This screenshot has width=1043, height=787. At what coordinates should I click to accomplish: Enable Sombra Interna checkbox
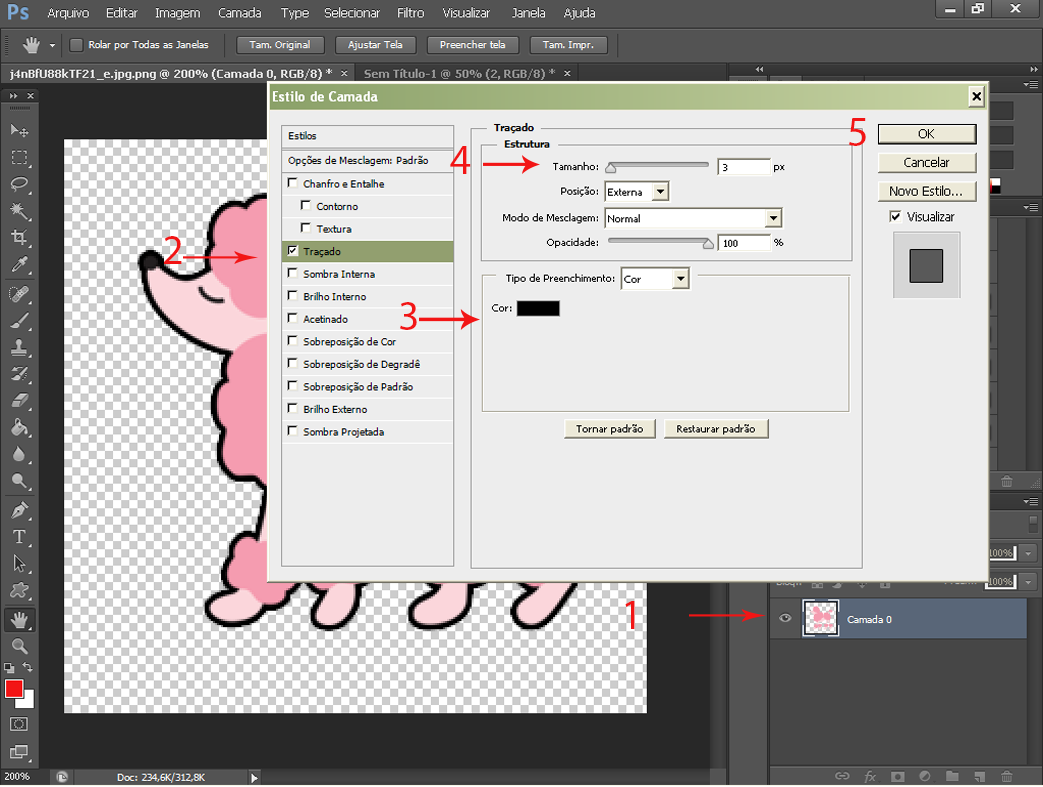coord(292,273)
